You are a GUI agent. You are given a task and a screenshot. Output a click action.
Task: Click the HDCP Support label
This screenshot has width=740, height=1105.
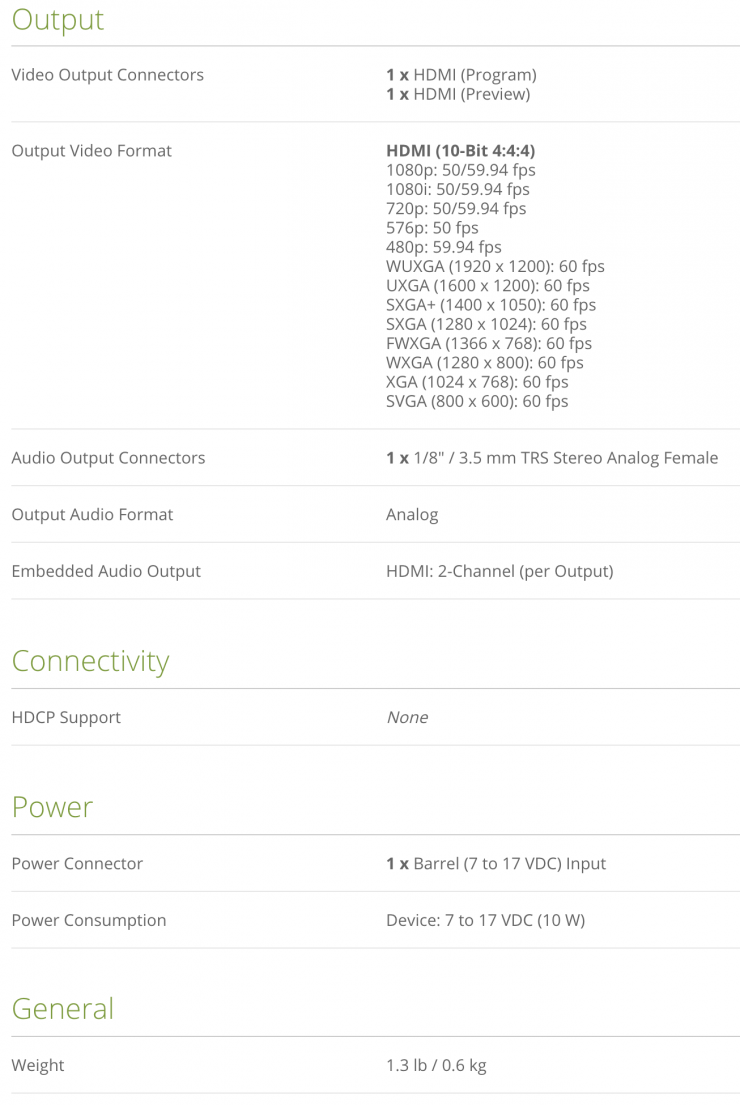[x=66, y=718]
